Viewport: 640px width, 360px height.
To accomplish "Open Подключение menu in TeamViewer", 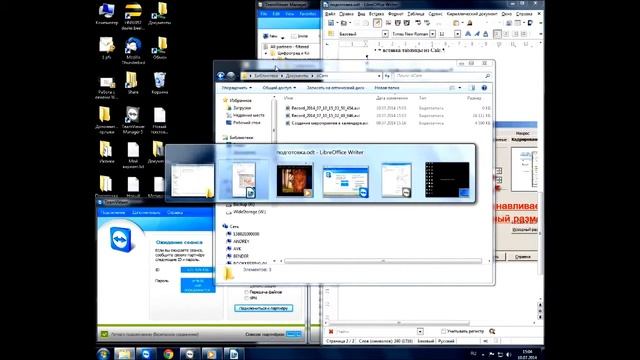I will [112, 213].
